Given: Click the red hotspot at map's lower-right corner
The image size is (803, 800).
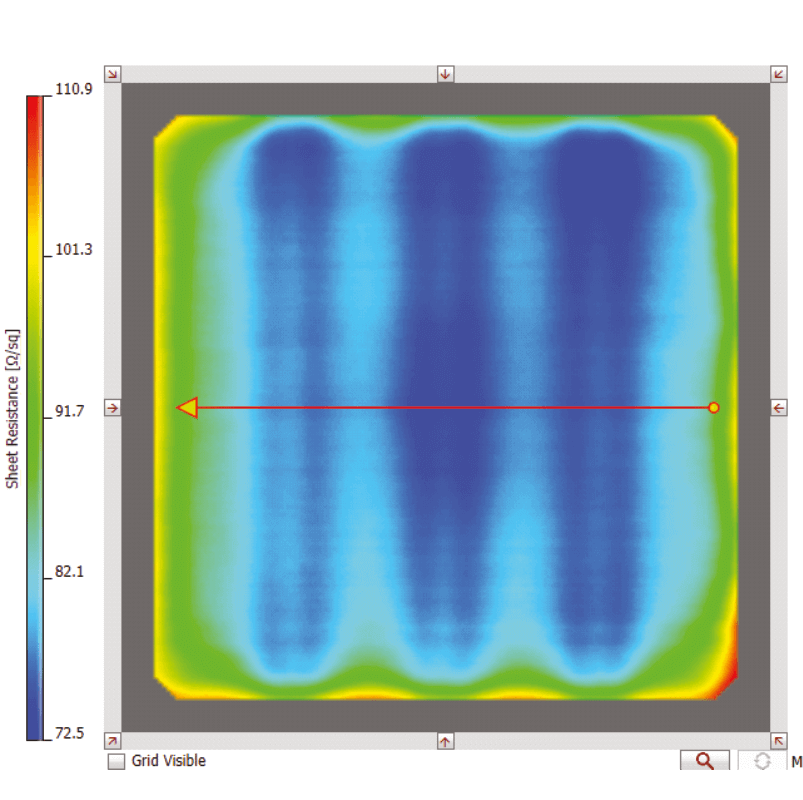Looking at the screenshot, I should click(x=731, y=655).
